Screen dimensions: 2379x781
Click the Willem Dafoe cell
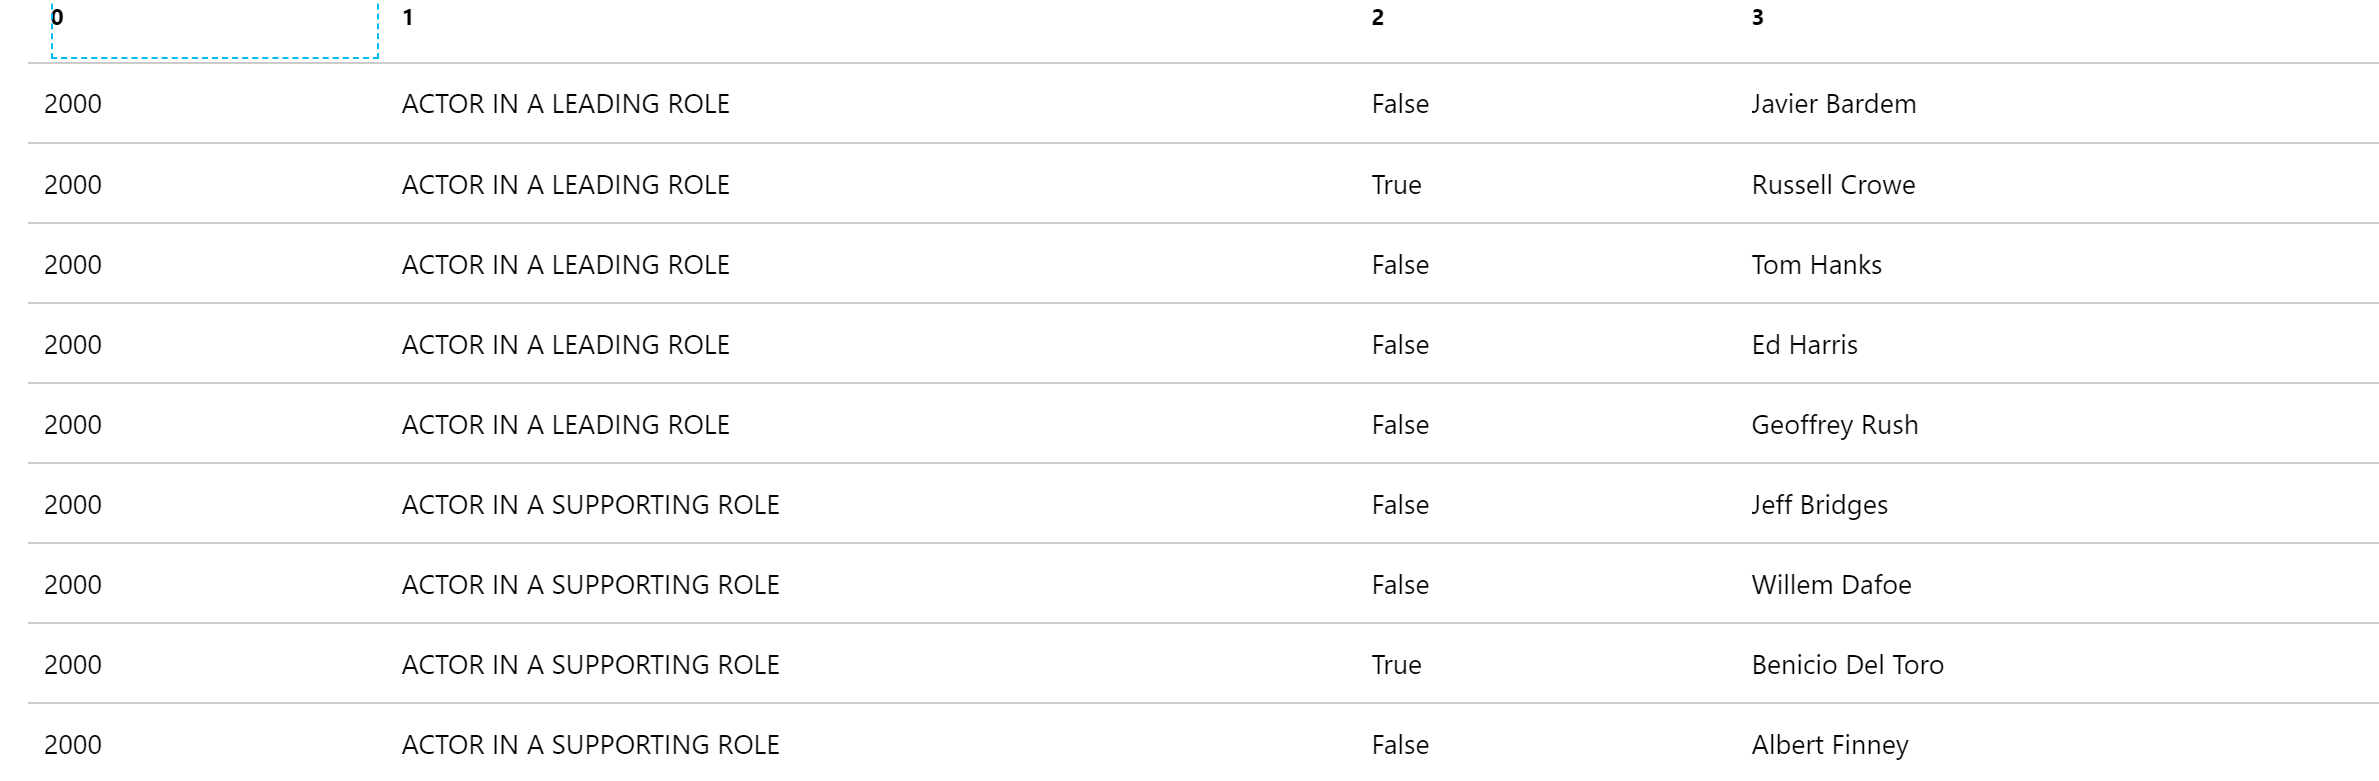[1831, 585]
